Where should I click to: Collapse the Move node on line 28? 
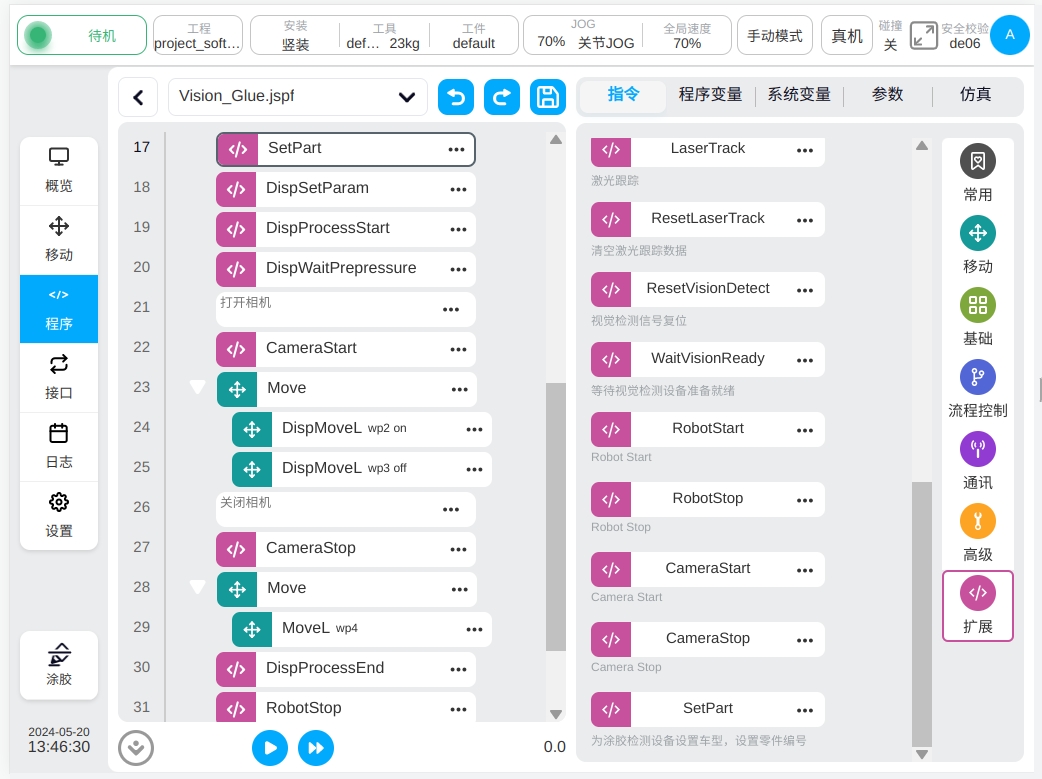[198, 588]
